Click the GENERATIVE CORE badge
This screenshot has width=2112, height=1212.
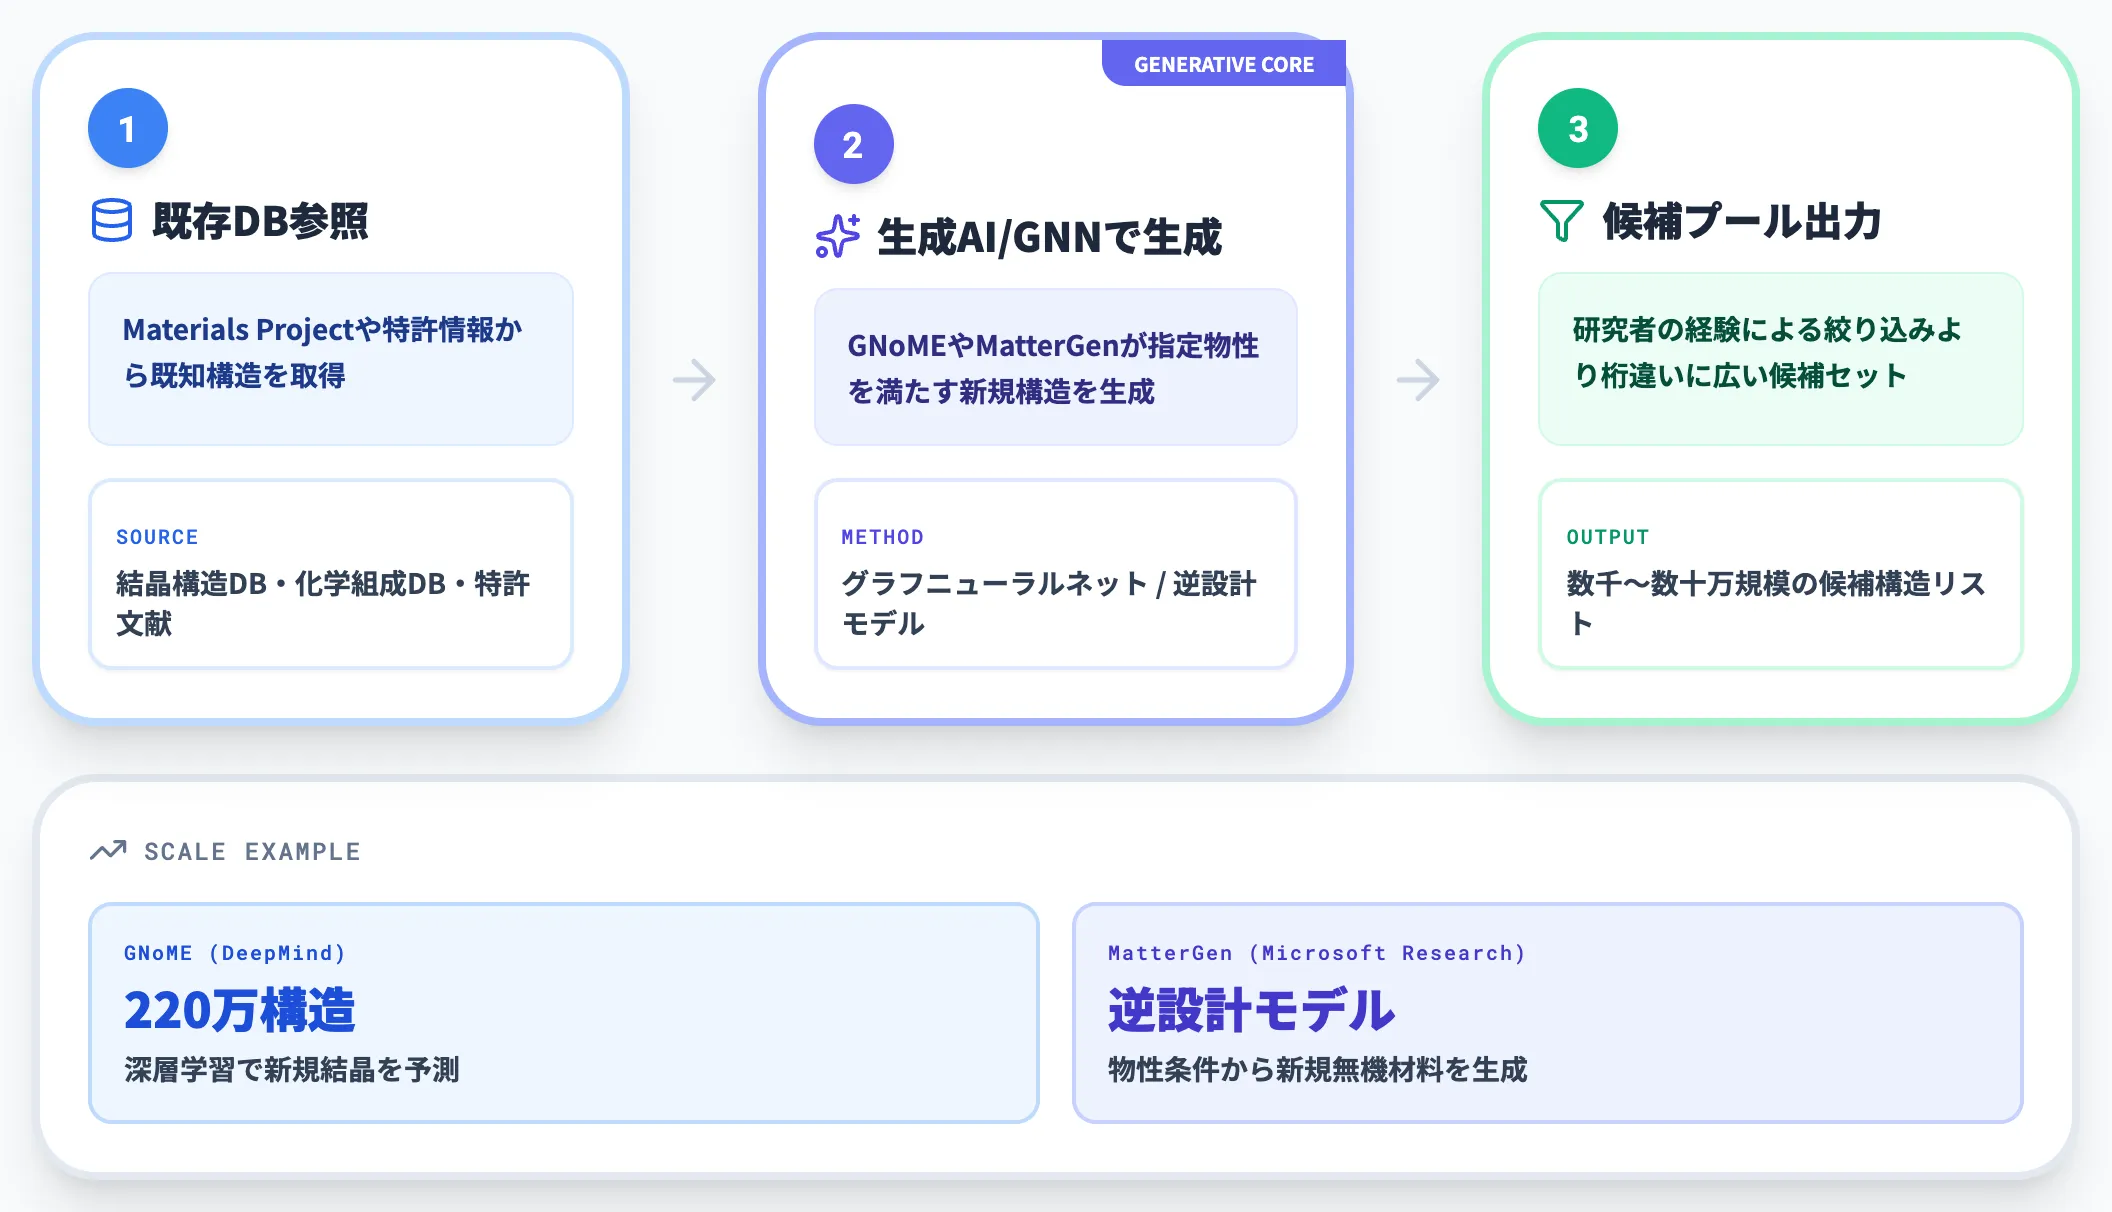[x=1224, y=64]
